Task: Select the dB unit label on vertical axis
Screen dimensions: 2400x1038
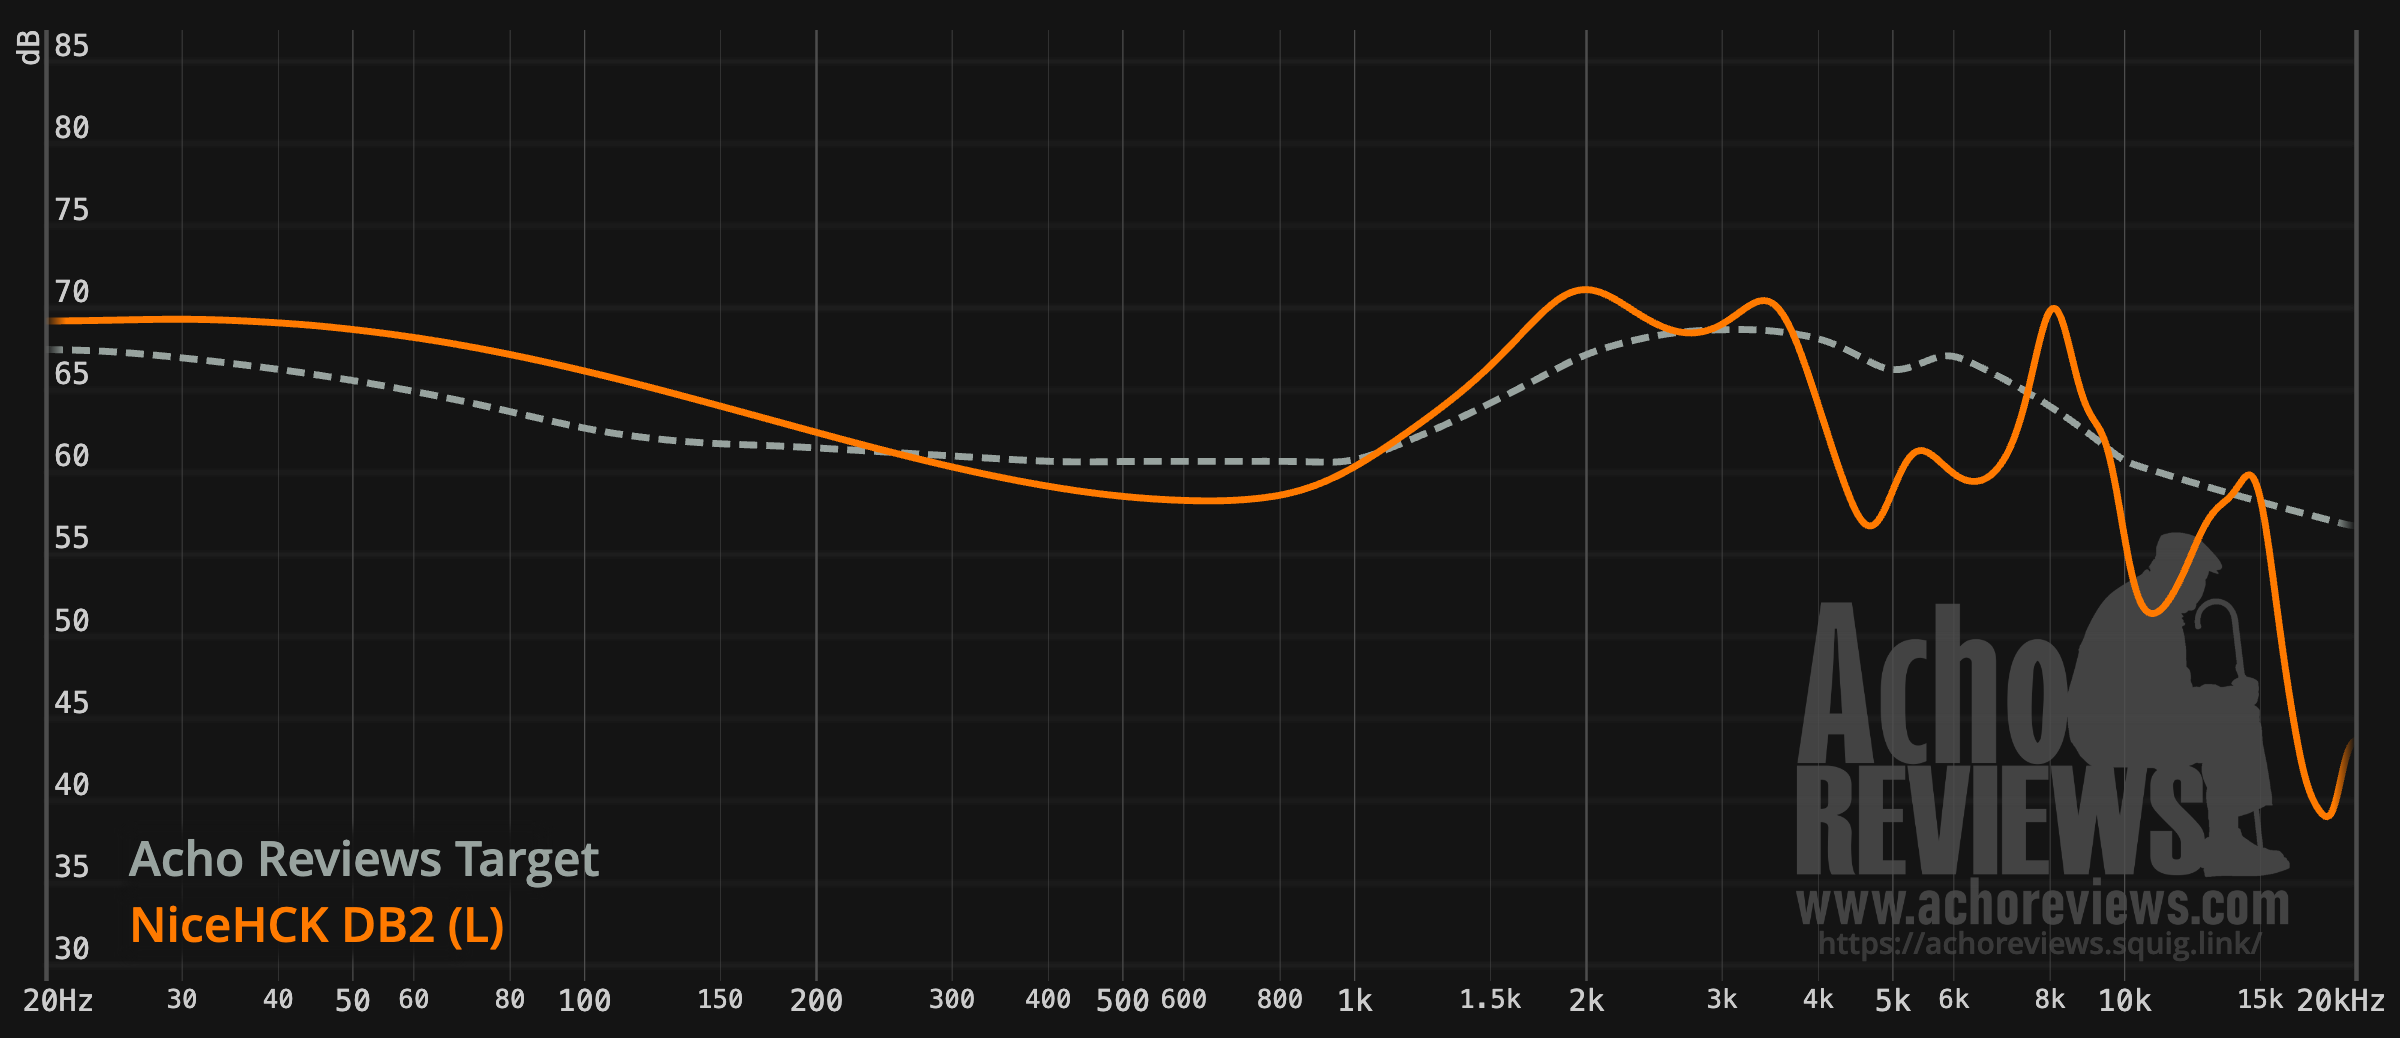Action: pos(29,47)
